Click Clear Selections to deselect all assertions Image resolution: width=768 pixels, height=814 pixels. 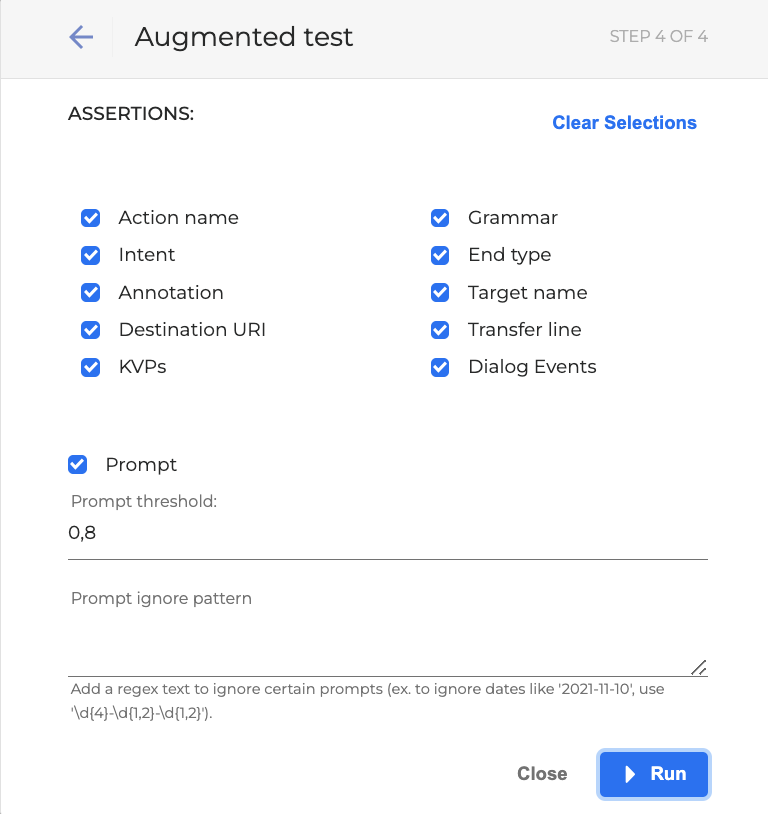coord(624,122)
